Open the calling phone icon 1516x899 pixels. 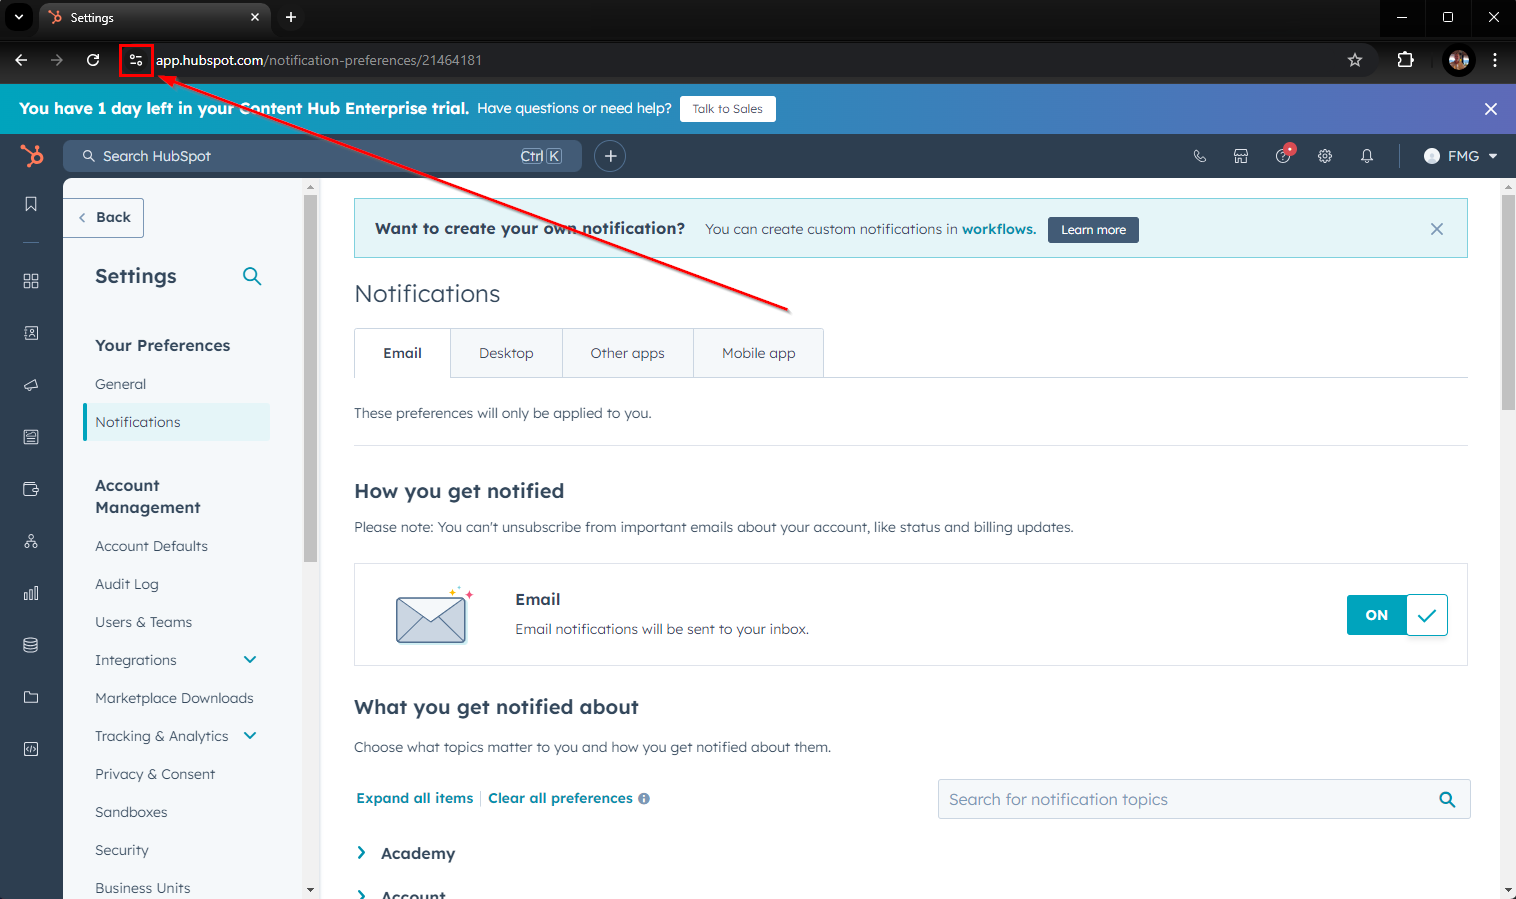click(x=1200, y=156)
